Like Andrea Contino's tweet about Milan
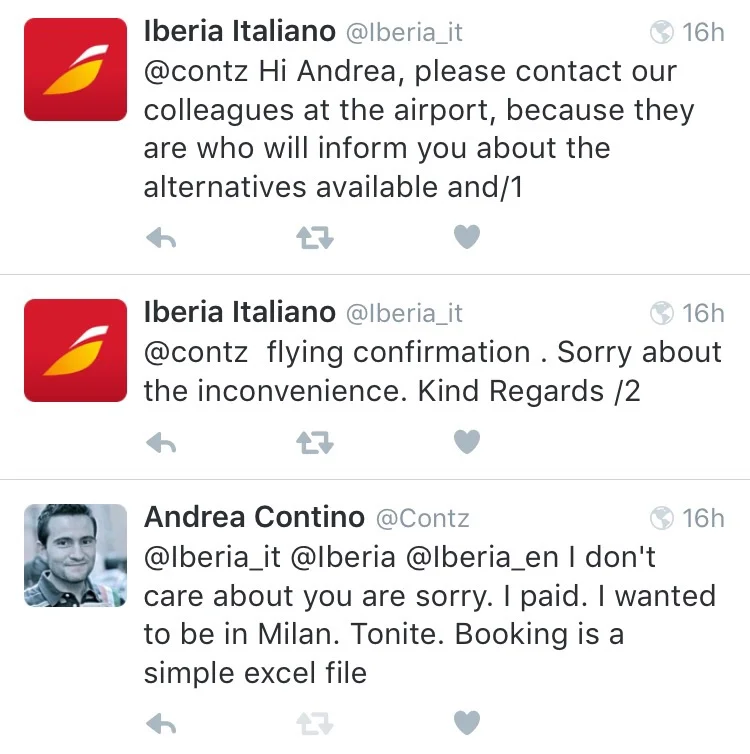 (x=467, y=722)
